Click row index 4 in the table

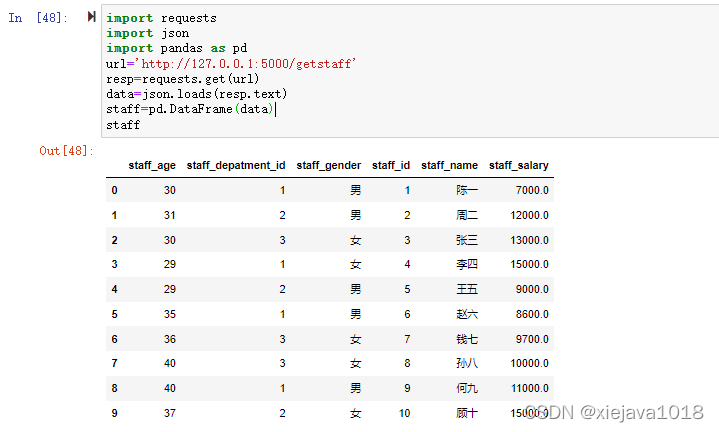coord(114,289)
